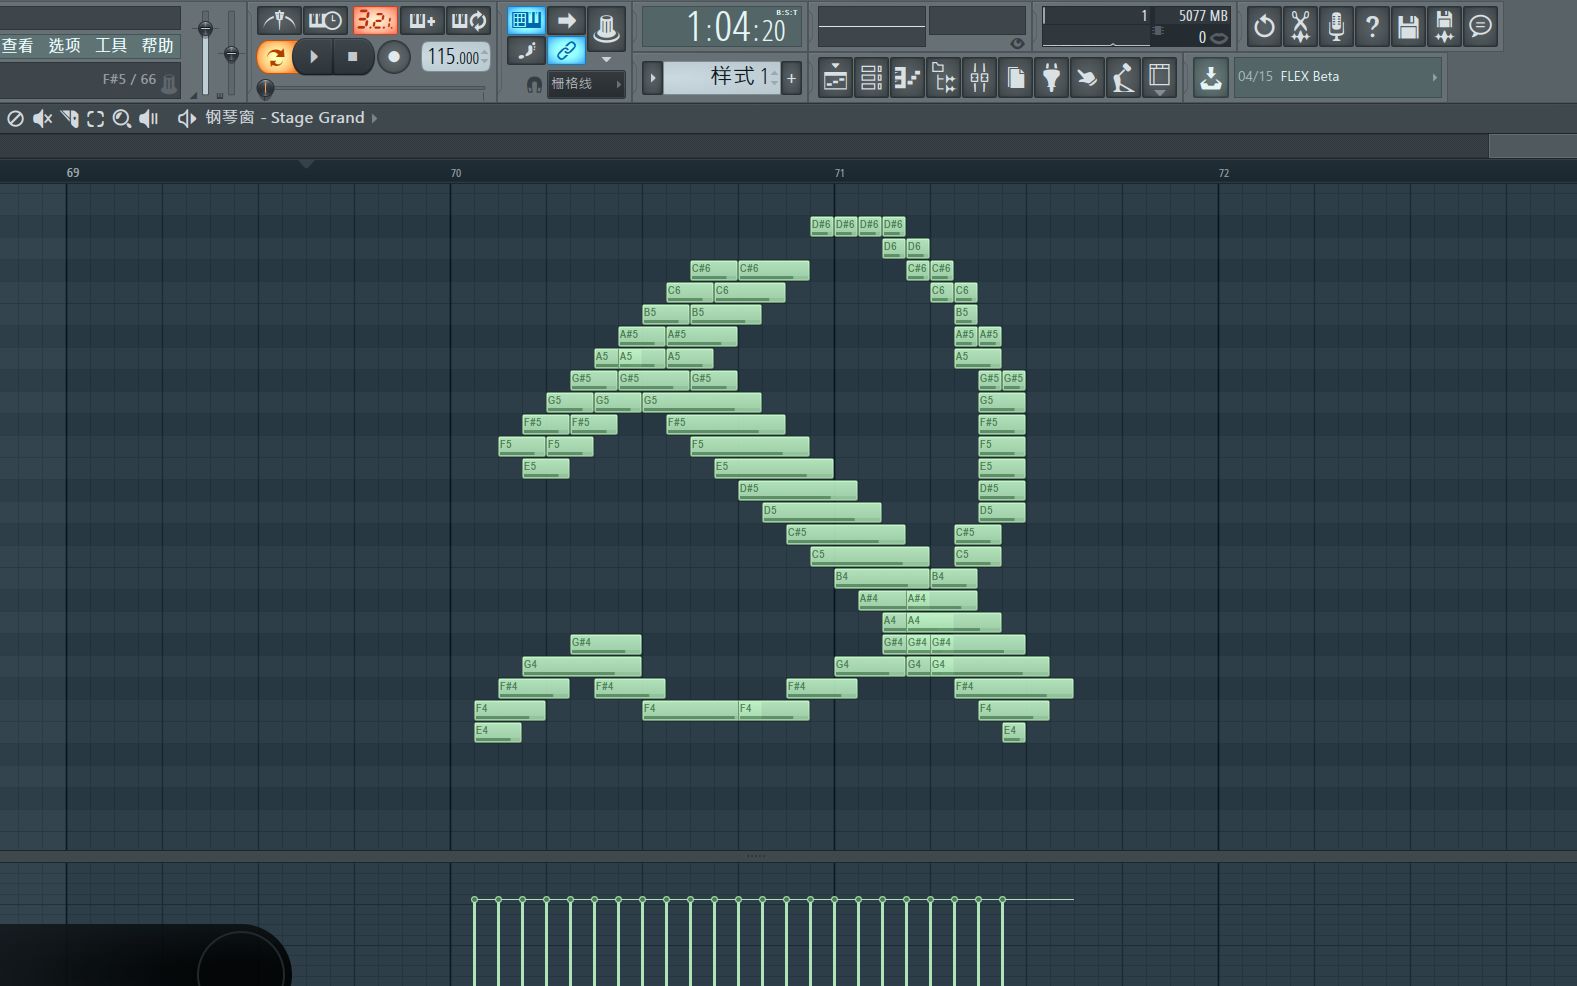Switch between pattern and song mode
The image size is (1577, 986).
click(276, 57)
